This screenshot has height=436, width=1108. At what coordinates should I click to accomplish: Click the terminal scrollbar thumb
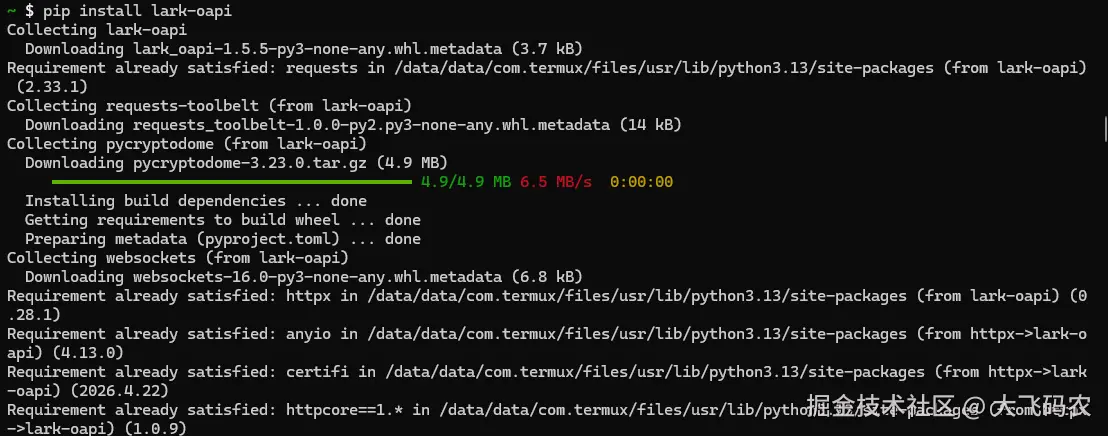tap(1103, 127)
